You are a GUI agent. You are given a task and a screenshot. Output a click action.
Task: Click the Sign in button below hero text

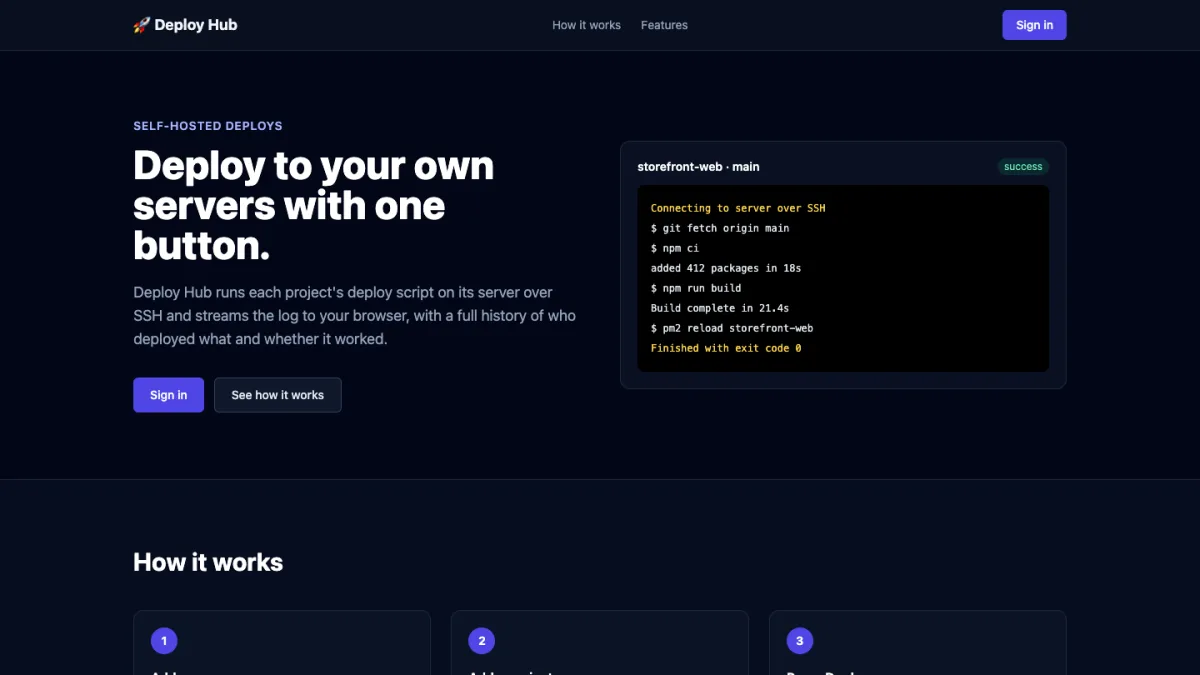click(168, 395)
